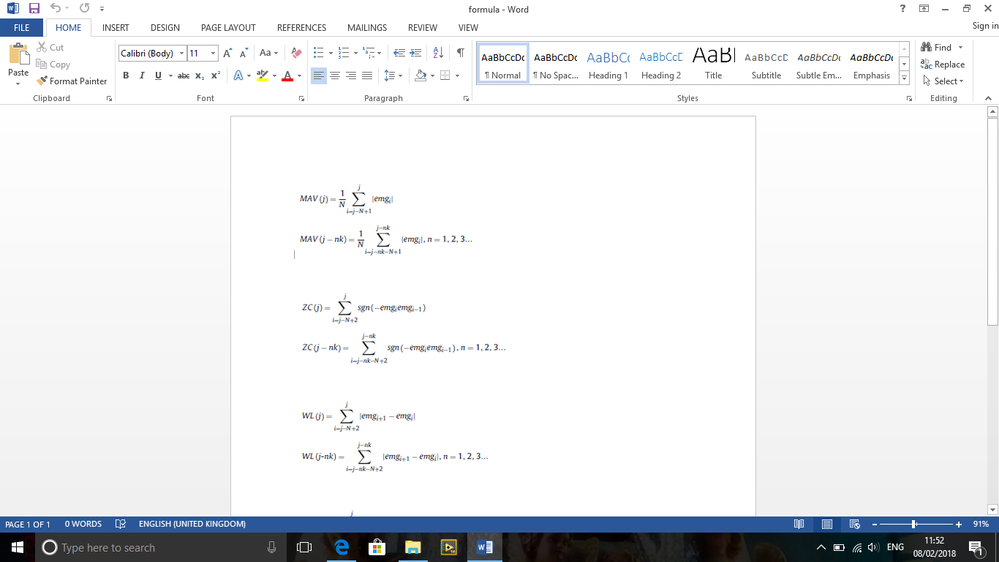Viewport: 999px width, 562px height.
Task: Click Sign in link
Action: click(985, 25)
